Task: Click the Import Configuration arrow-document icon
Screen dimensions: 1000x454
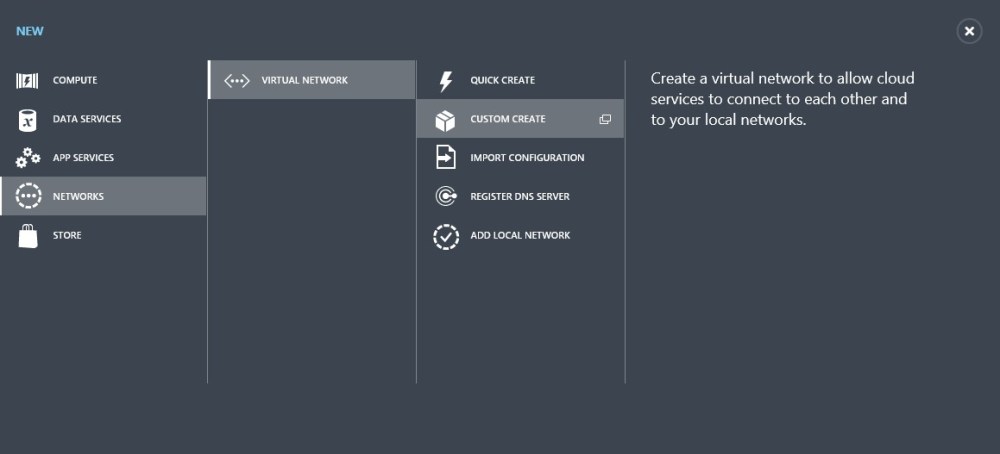Action: [x=446, y=157]
